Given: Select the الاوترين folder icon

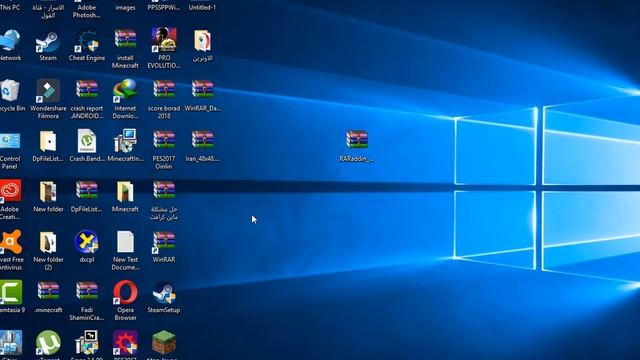Looking at the screenshot, I should 202,41.
